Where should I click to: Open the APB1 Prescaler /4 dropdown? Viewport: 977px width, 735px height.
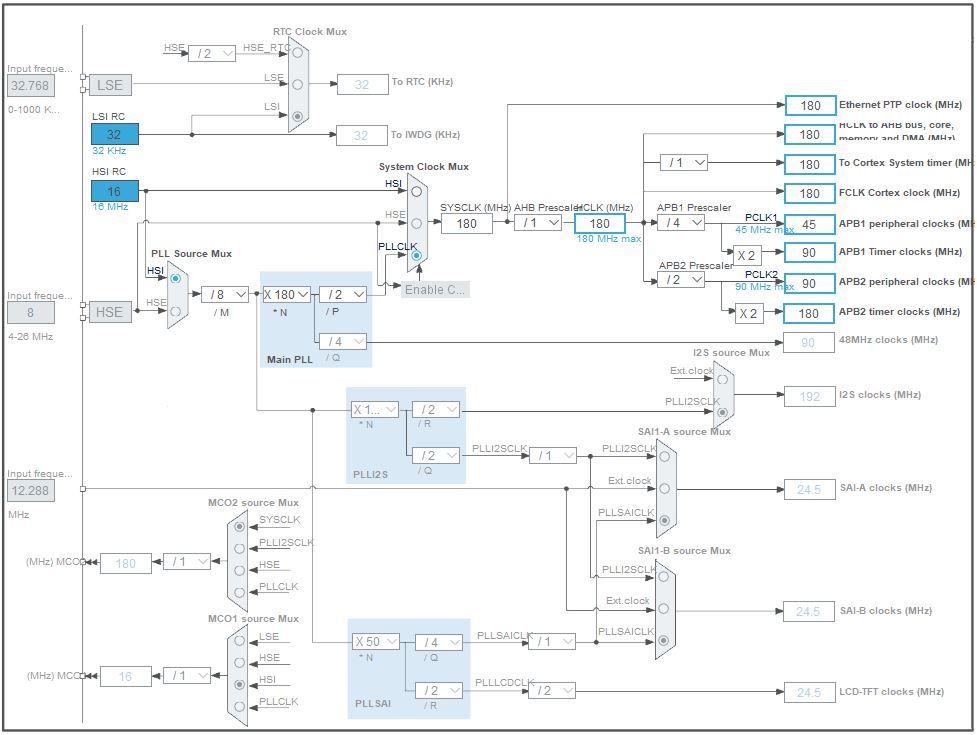point(681,223)
